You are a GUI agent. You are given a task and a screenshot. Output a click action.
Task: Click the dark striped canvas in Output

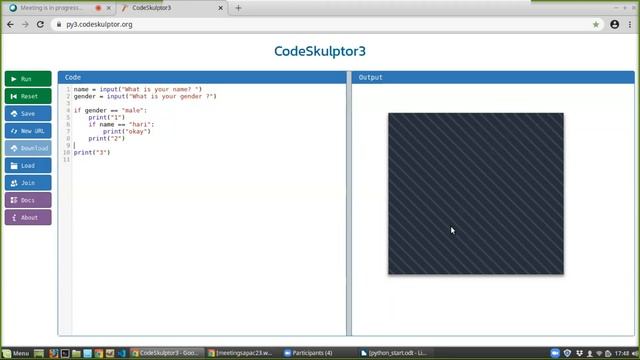point(476,193)
